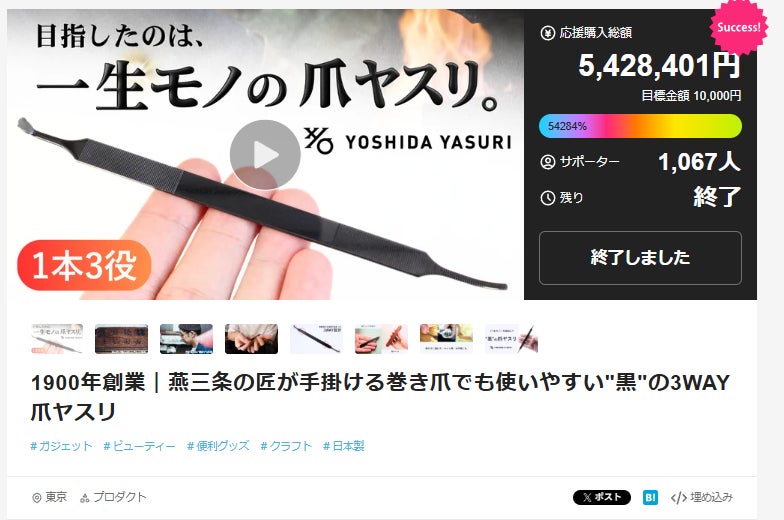The height and width of the screenshot is (520, 784).
Task: Select the hands close-up thumbnail
Action: tap(252, 338)
